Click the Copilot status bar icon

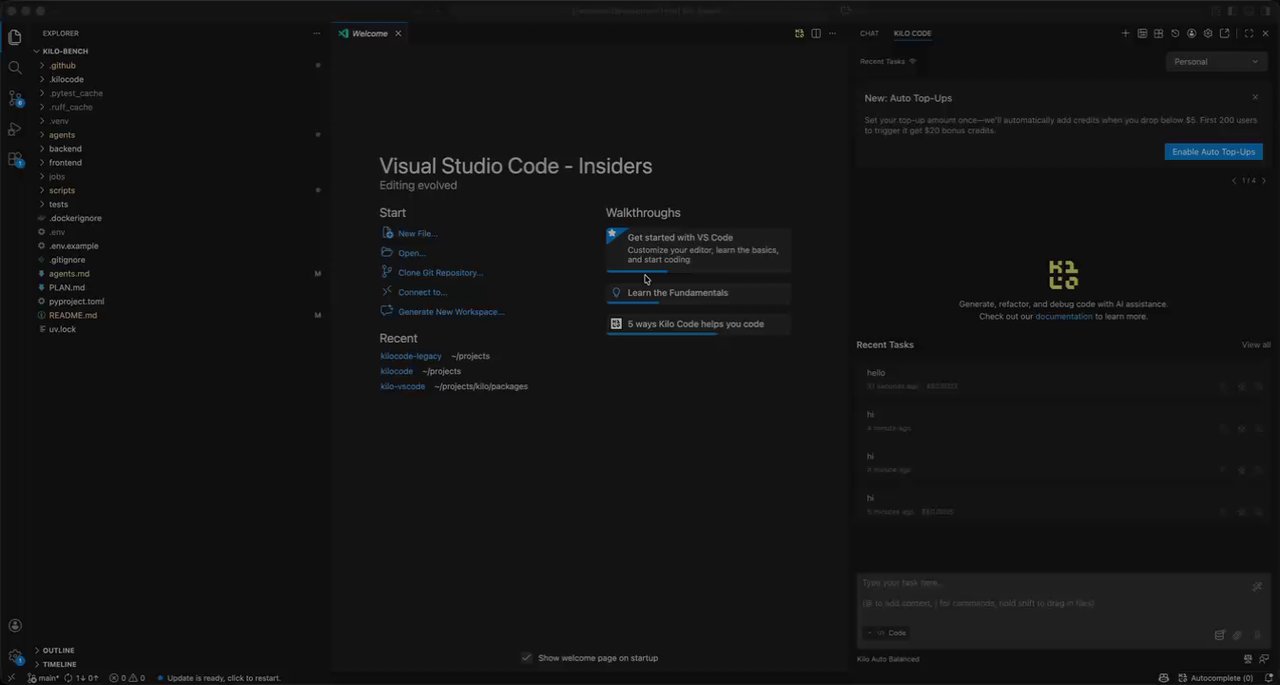1163,678
